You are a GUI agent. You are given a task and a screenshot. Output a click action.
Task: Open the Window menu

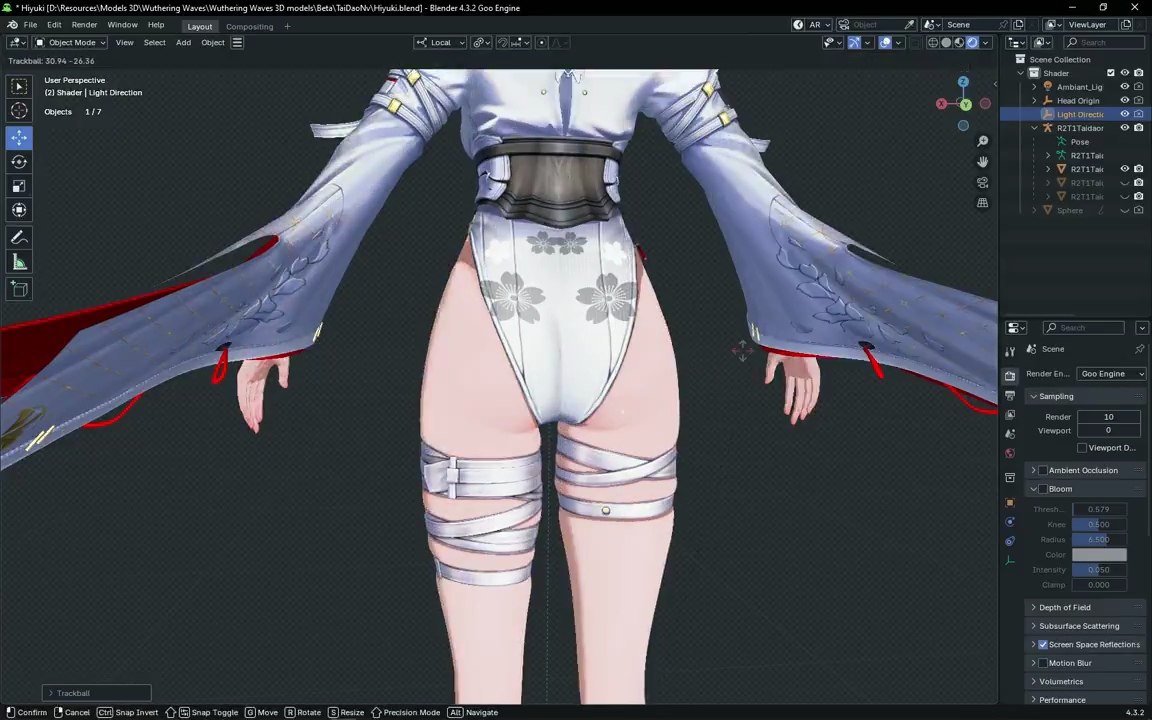122,25
